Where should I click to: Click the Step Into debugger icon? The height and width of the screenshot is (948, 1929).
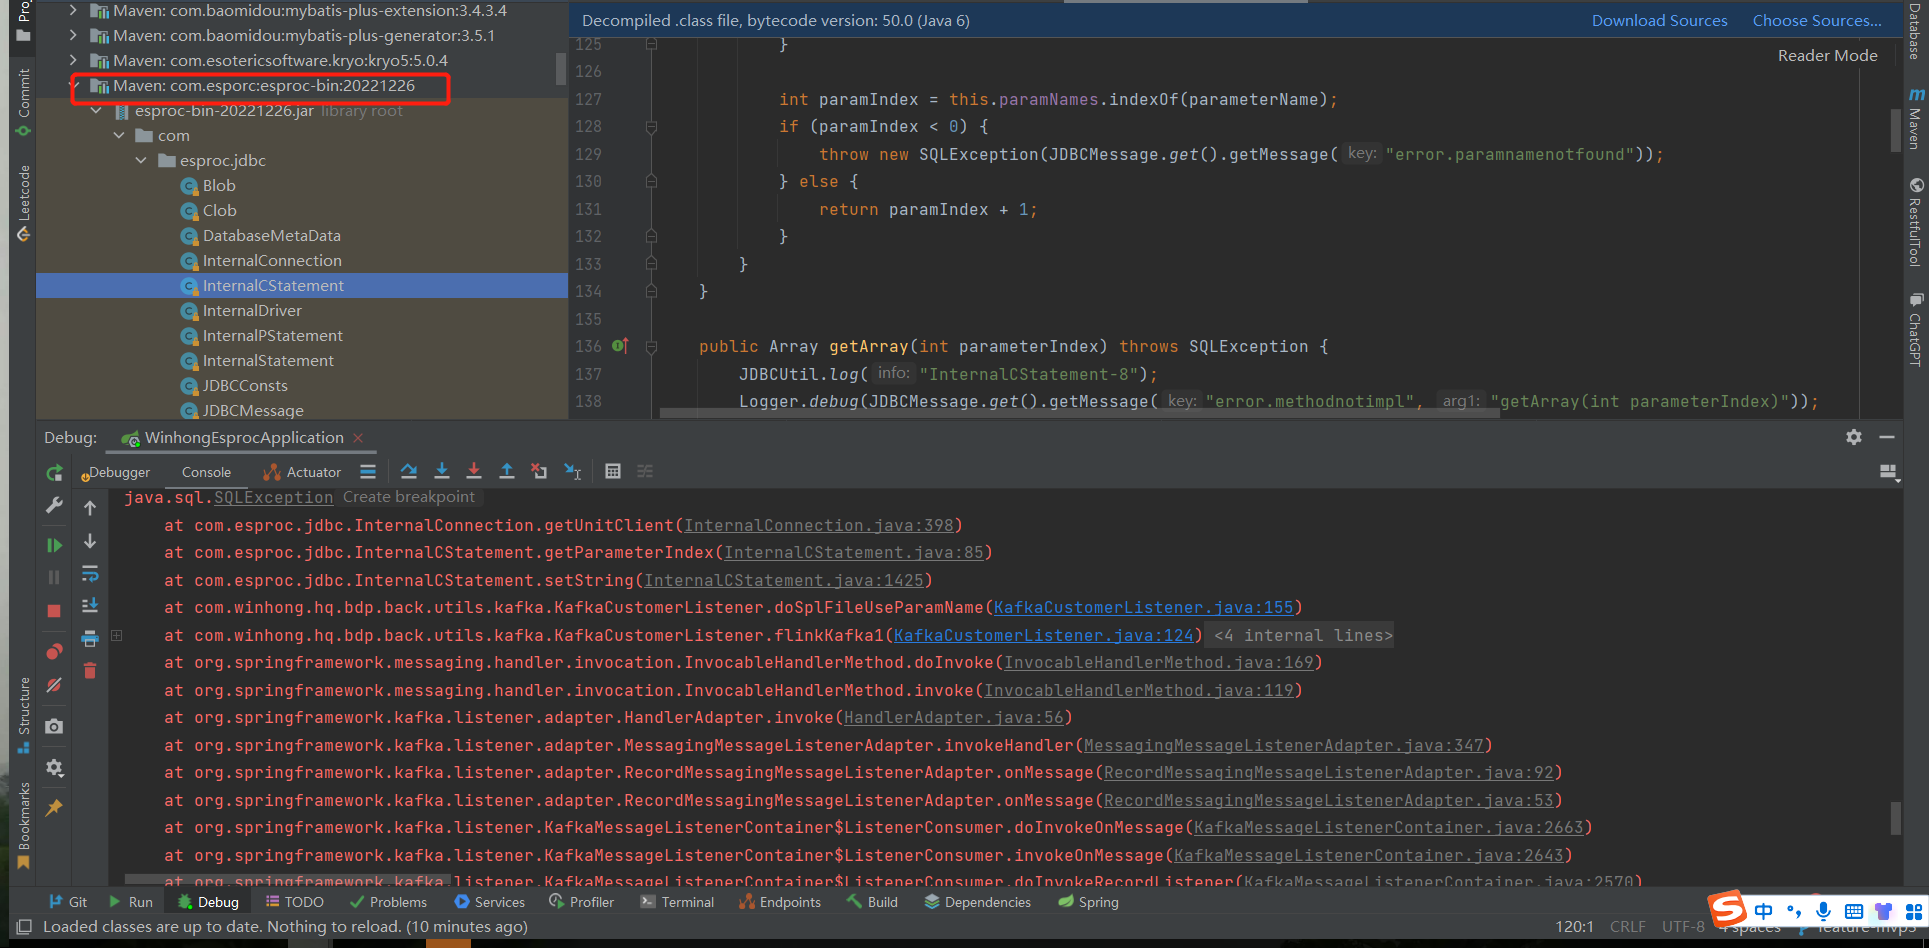click(x=442, y=471)
